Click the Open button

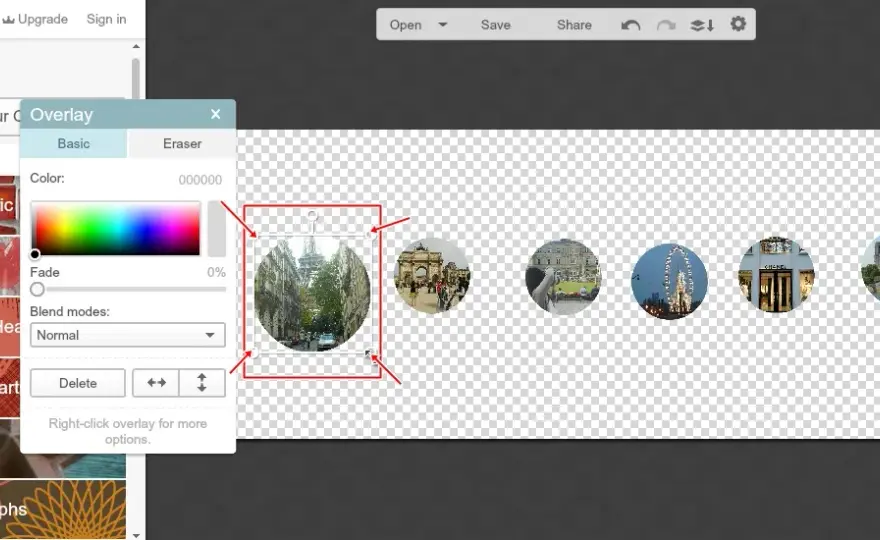pos(405,25)
